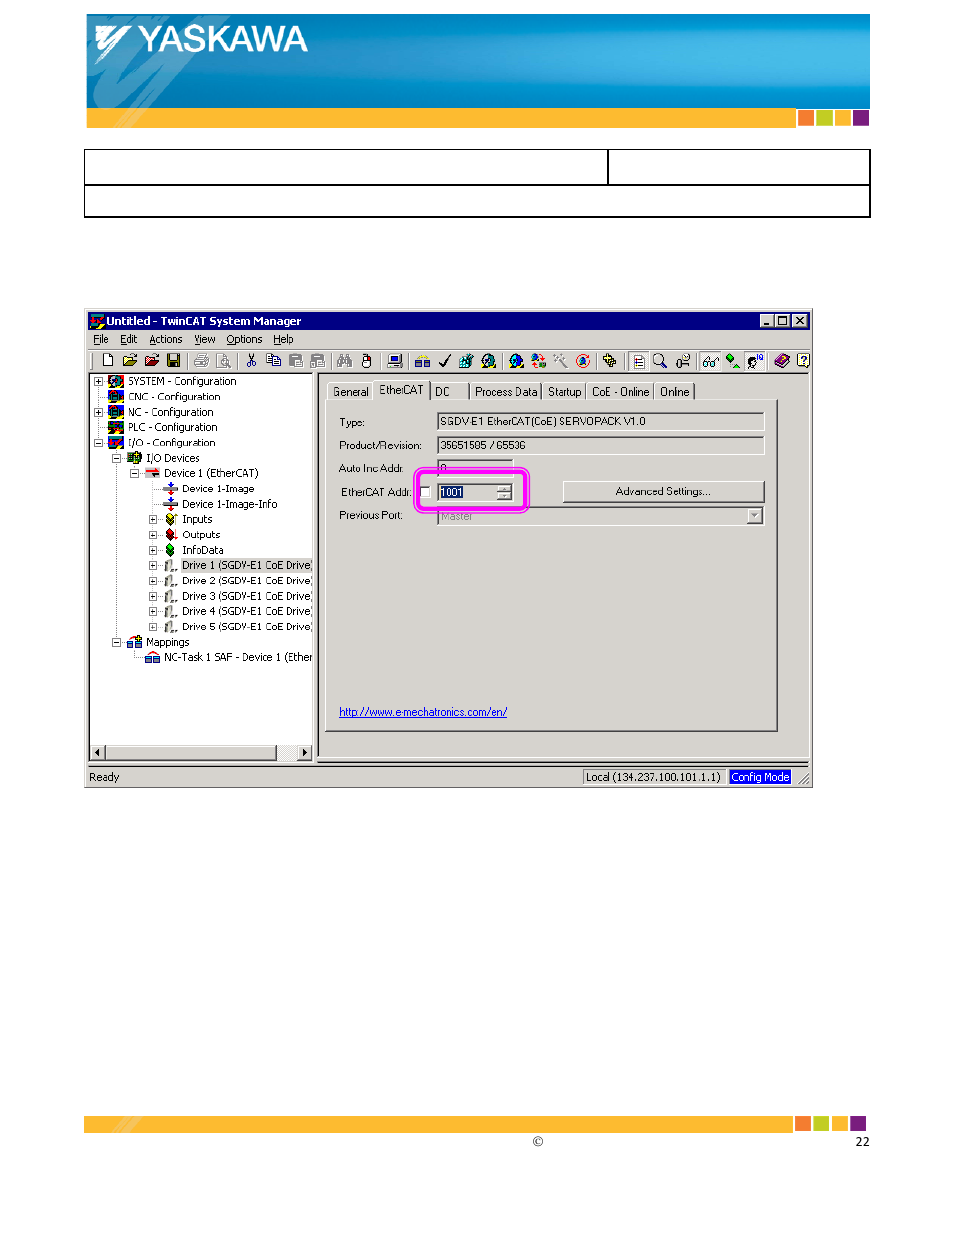Image resolution: width=954 pixels, height=1235 pixels.
Task: Expand the Inputs node
Action: pos(153,519)
